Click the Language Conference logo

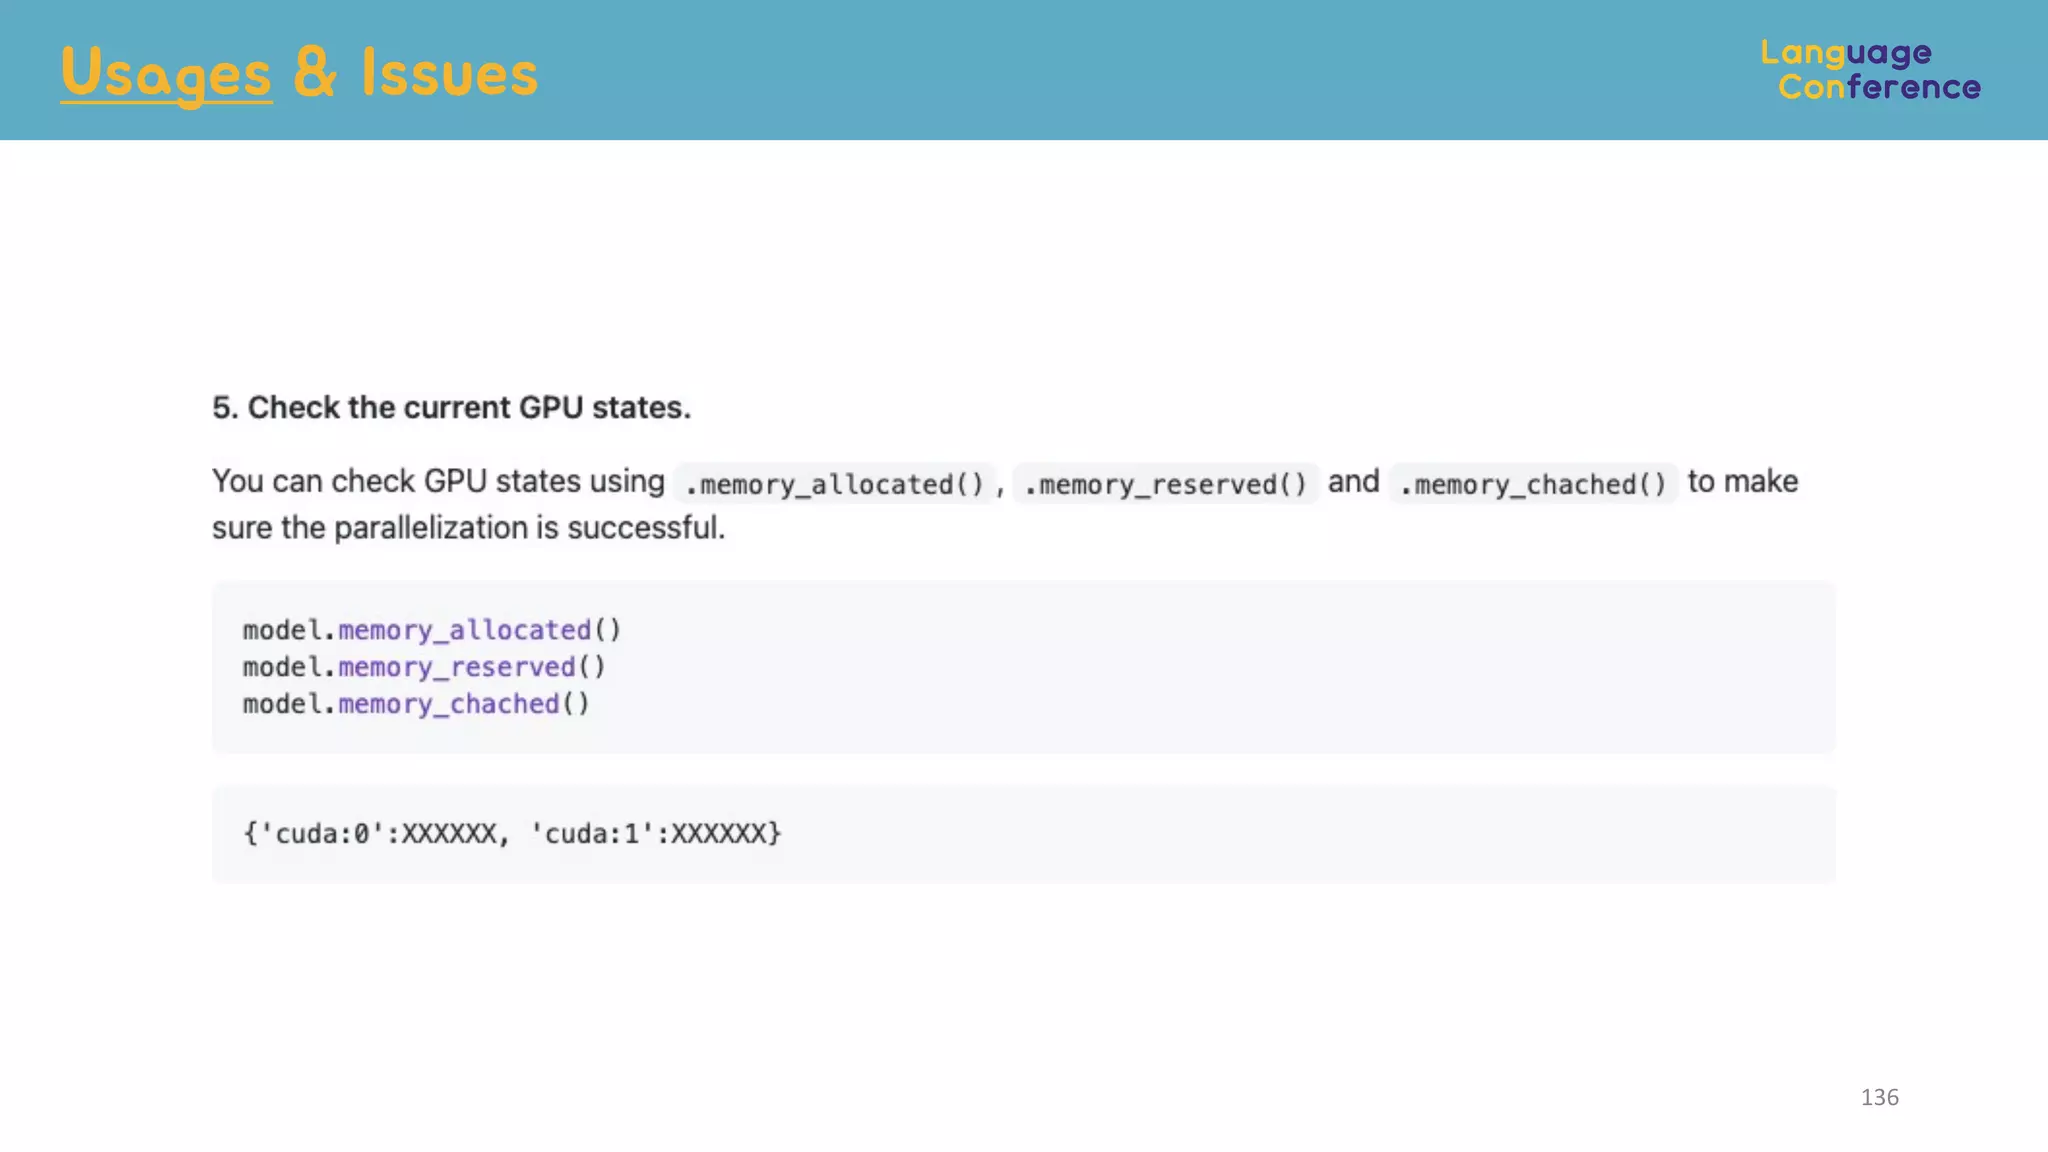pyautogui.click(x=1870, y=70)
